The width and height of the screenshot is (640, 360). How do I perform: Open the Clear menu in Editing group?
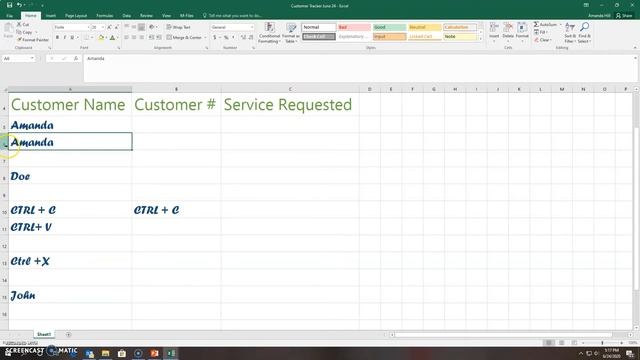pyautogui.click(x=542, y=40)
